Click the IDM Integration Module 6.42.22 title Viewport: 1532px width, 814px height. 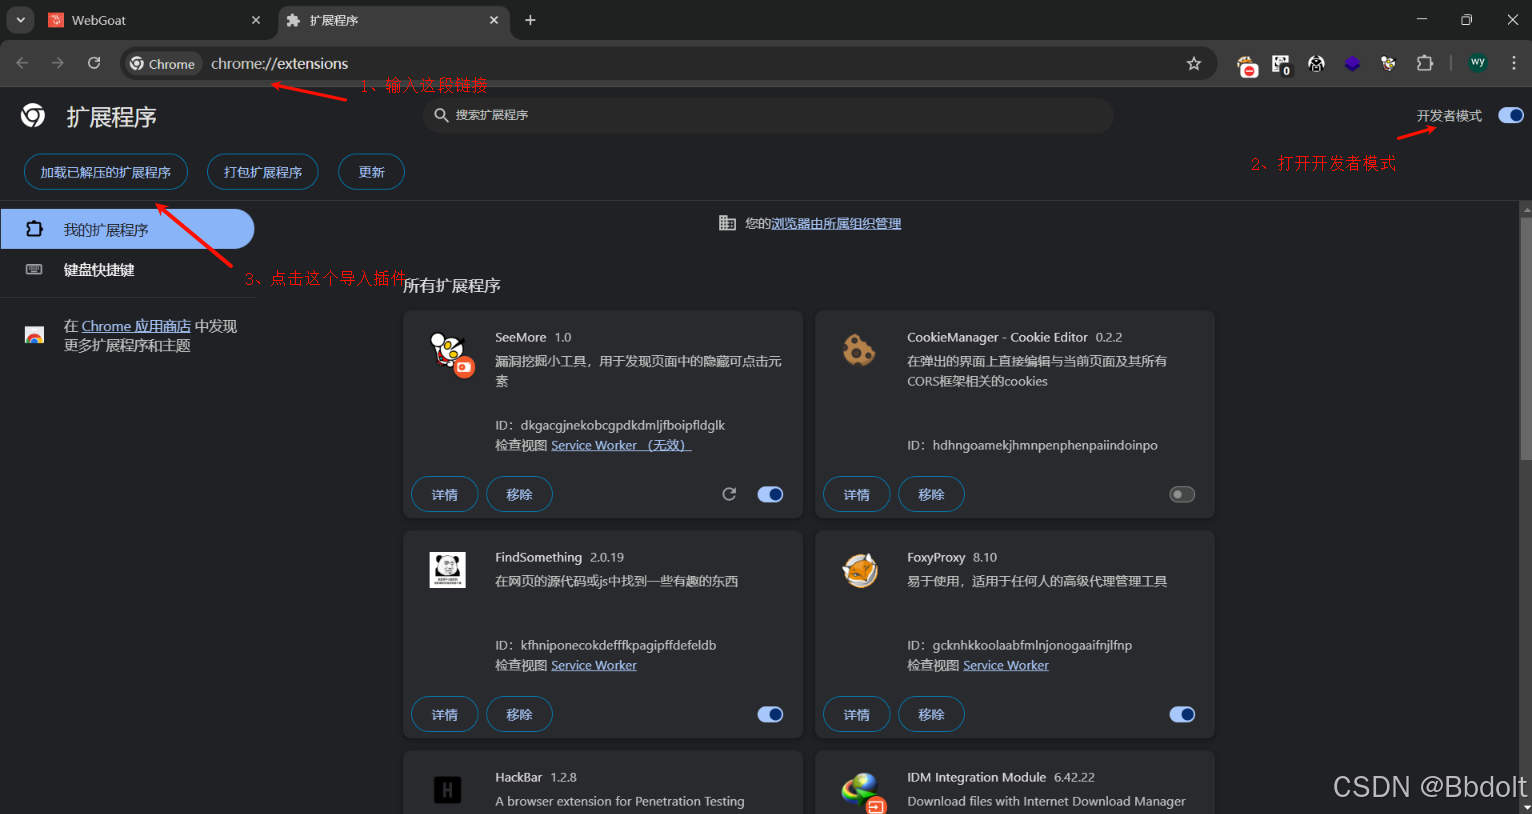tap(1001, 777)
